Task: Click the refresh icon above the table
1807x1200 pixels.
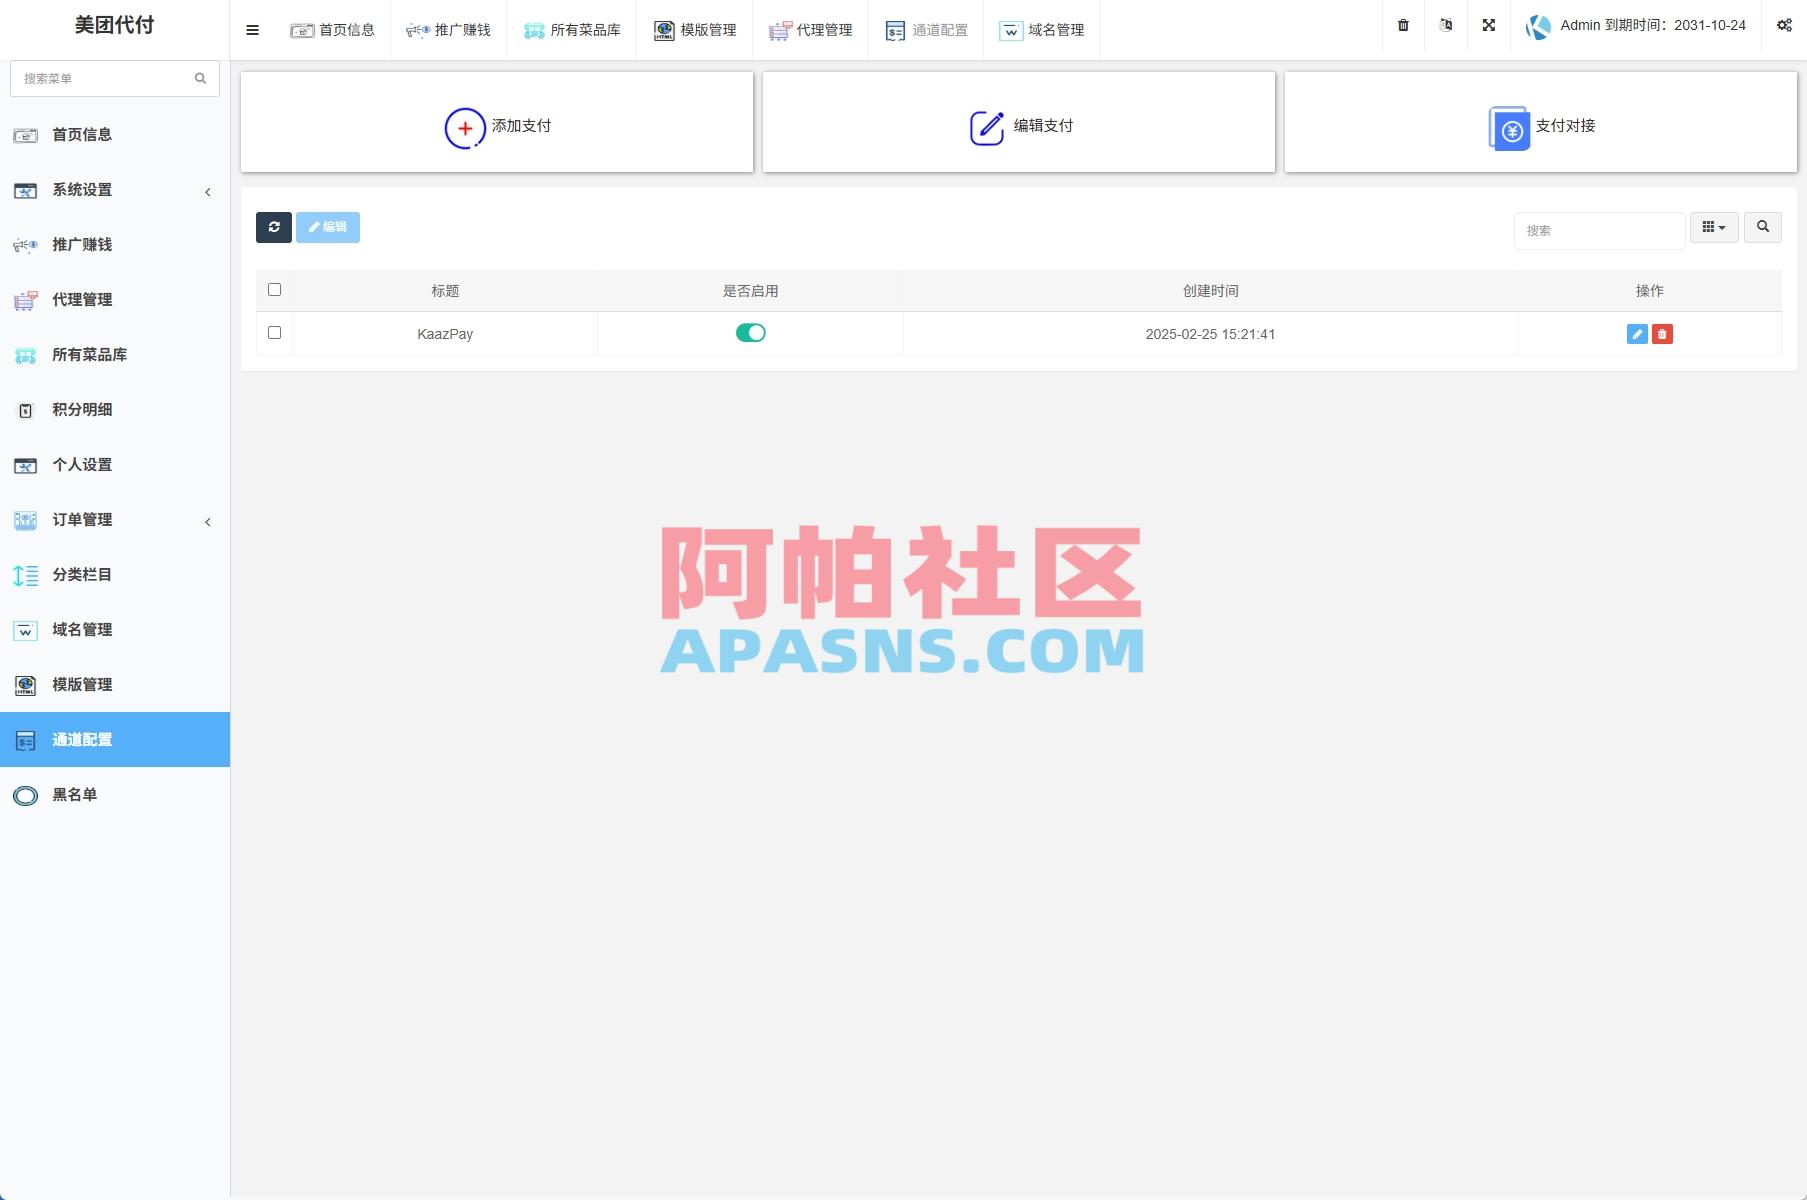Action: (x=273, y=227)
